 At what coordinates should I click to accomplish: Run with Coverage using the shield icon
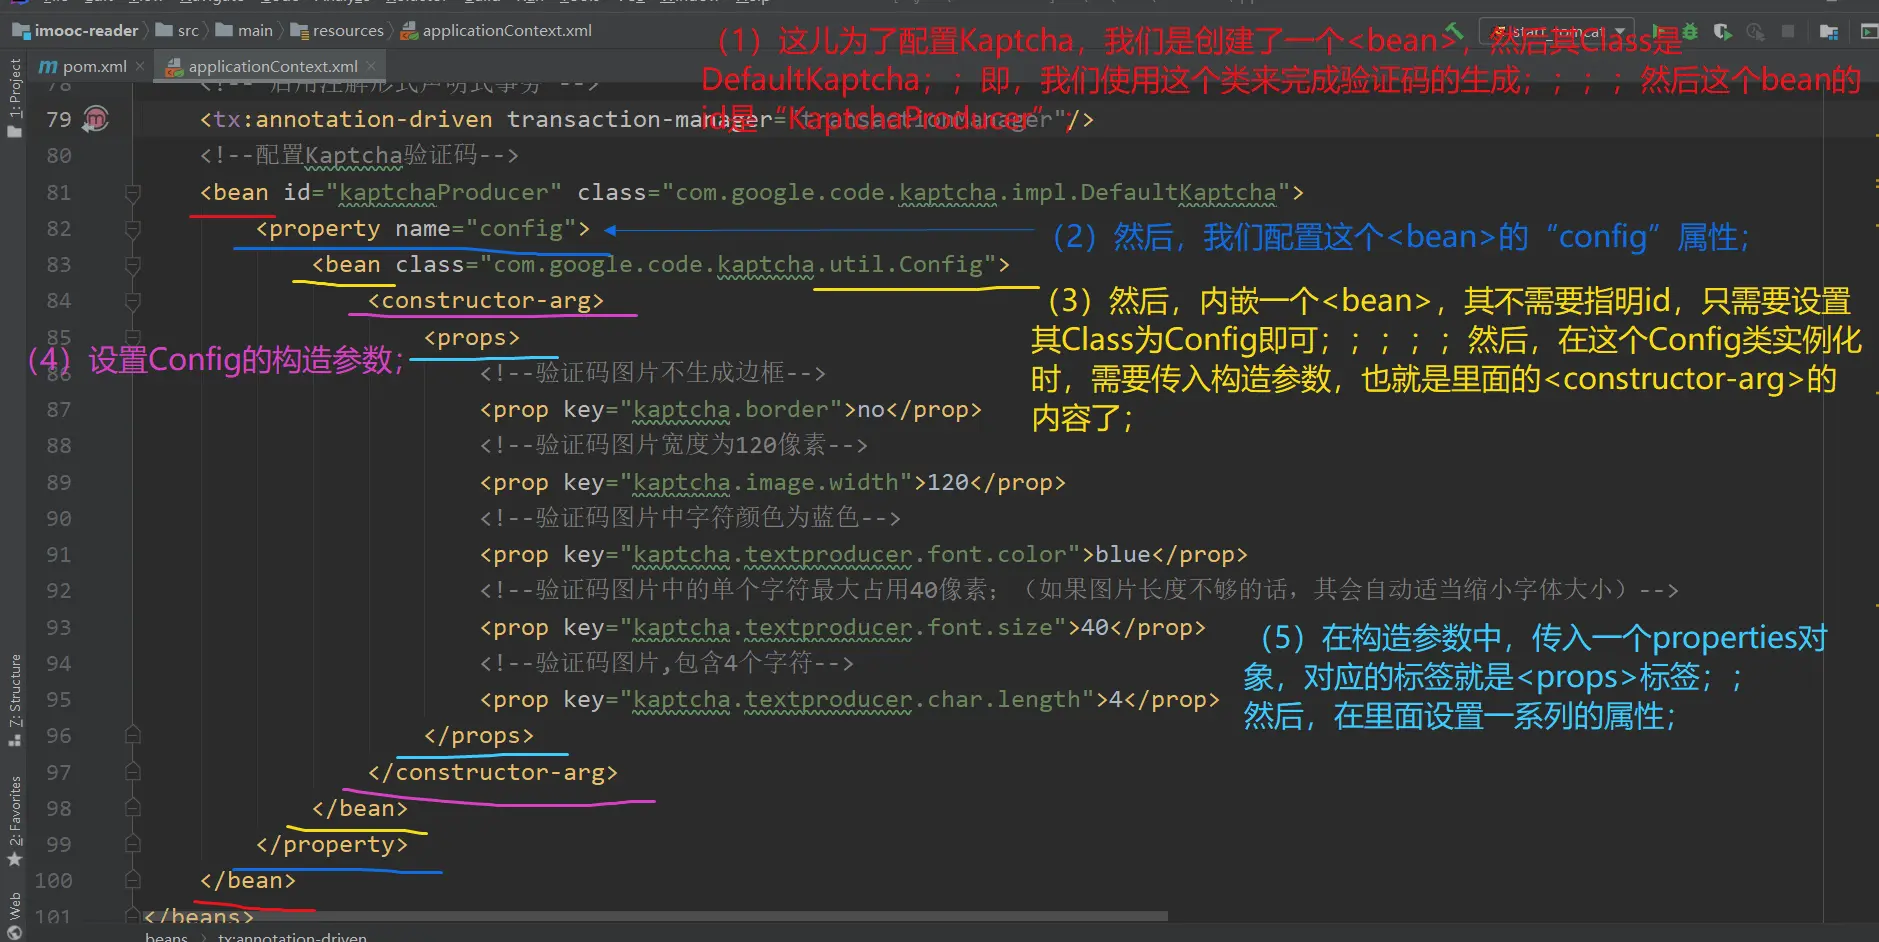click(x=1722, y=32)
